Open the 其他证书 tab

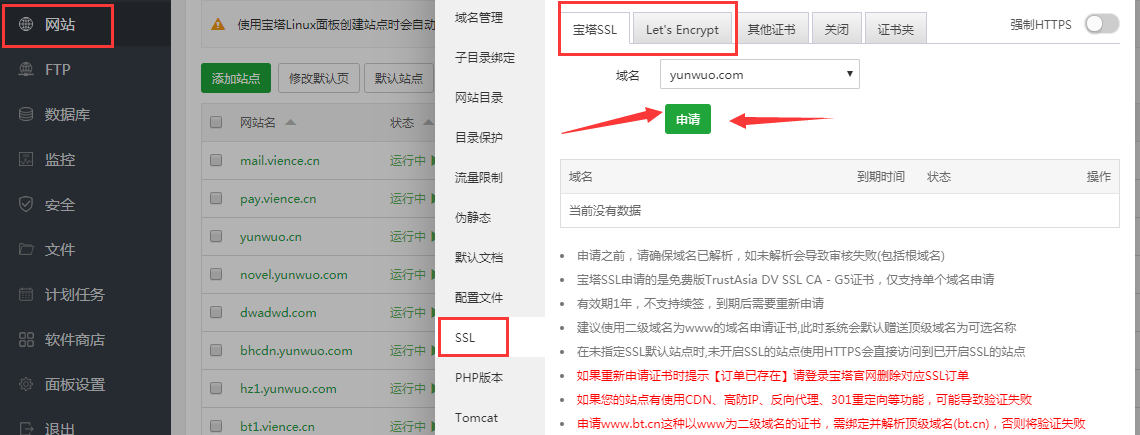[x=771, y=29]
